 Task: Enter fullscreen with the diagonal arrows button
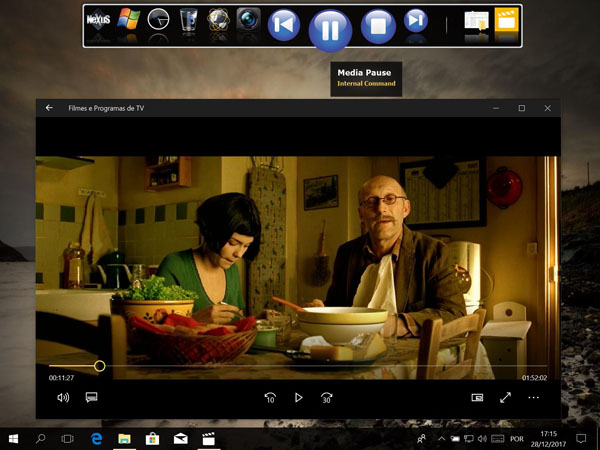(x=506, y=397)
